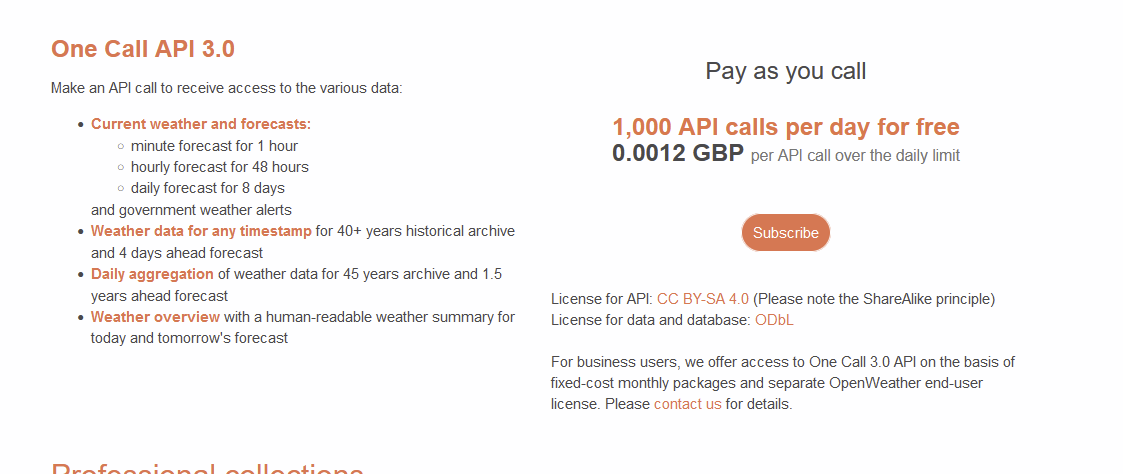Click the per API call over daily limit text
The width and height of the screenshot is (1123, 474).
(855, 156)
